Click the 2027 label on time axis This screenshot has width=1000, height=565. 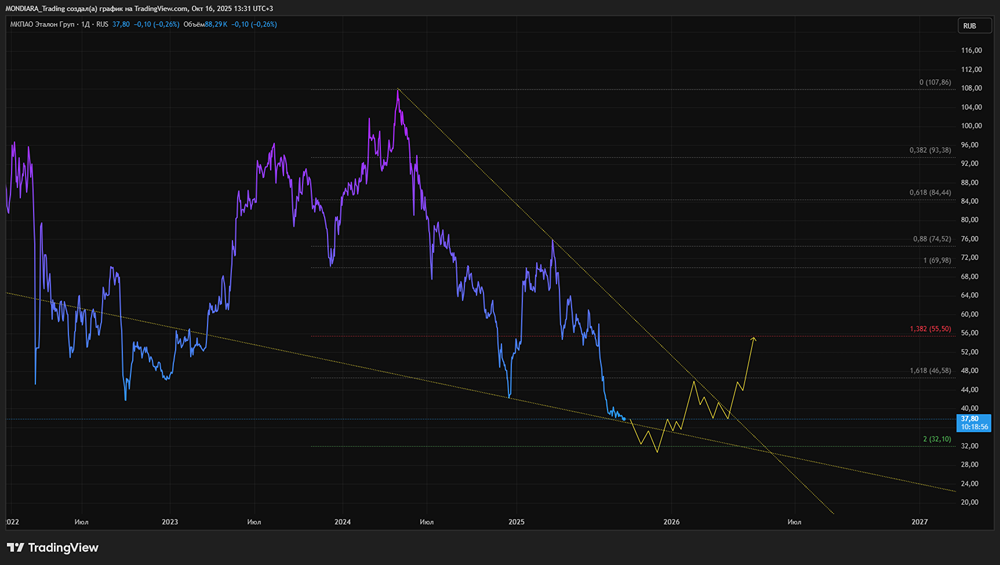point(920,522)
